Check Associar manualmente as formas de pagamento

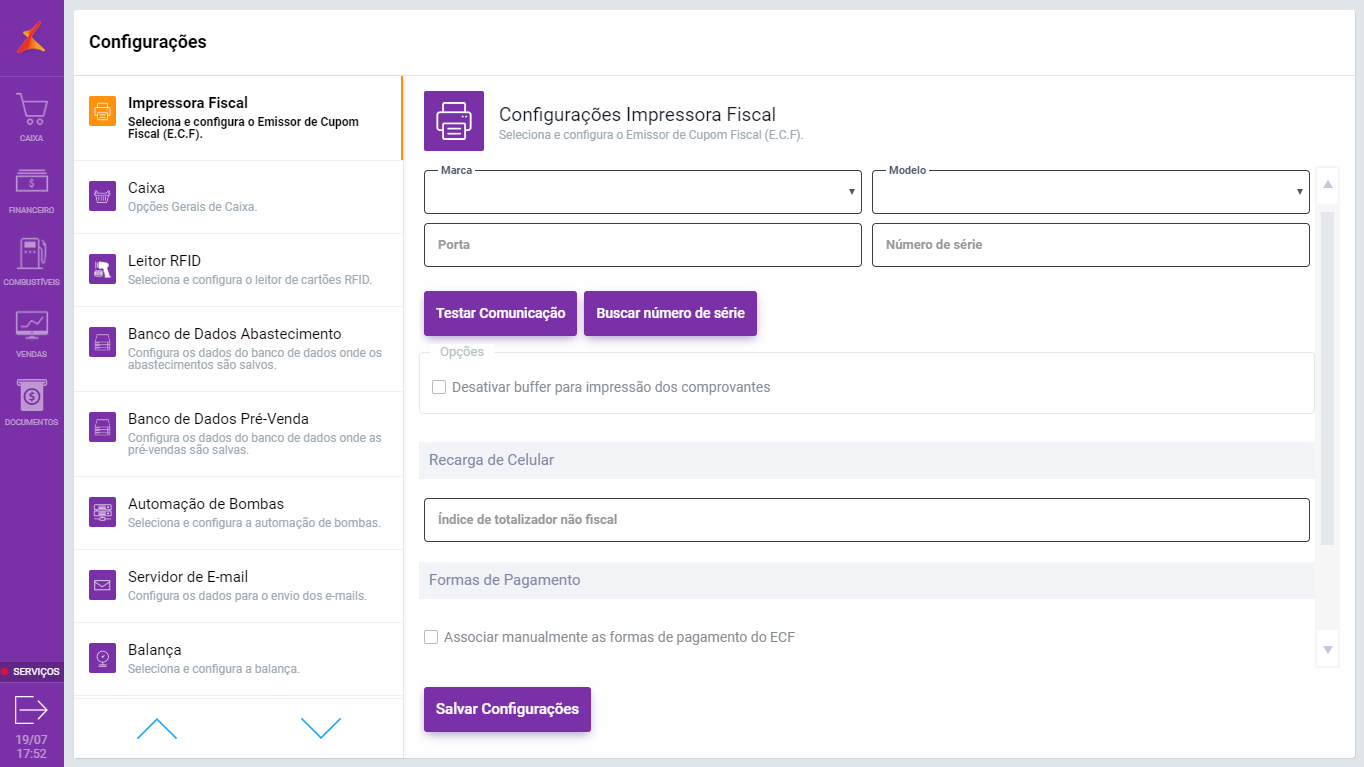tap(431, 637)
